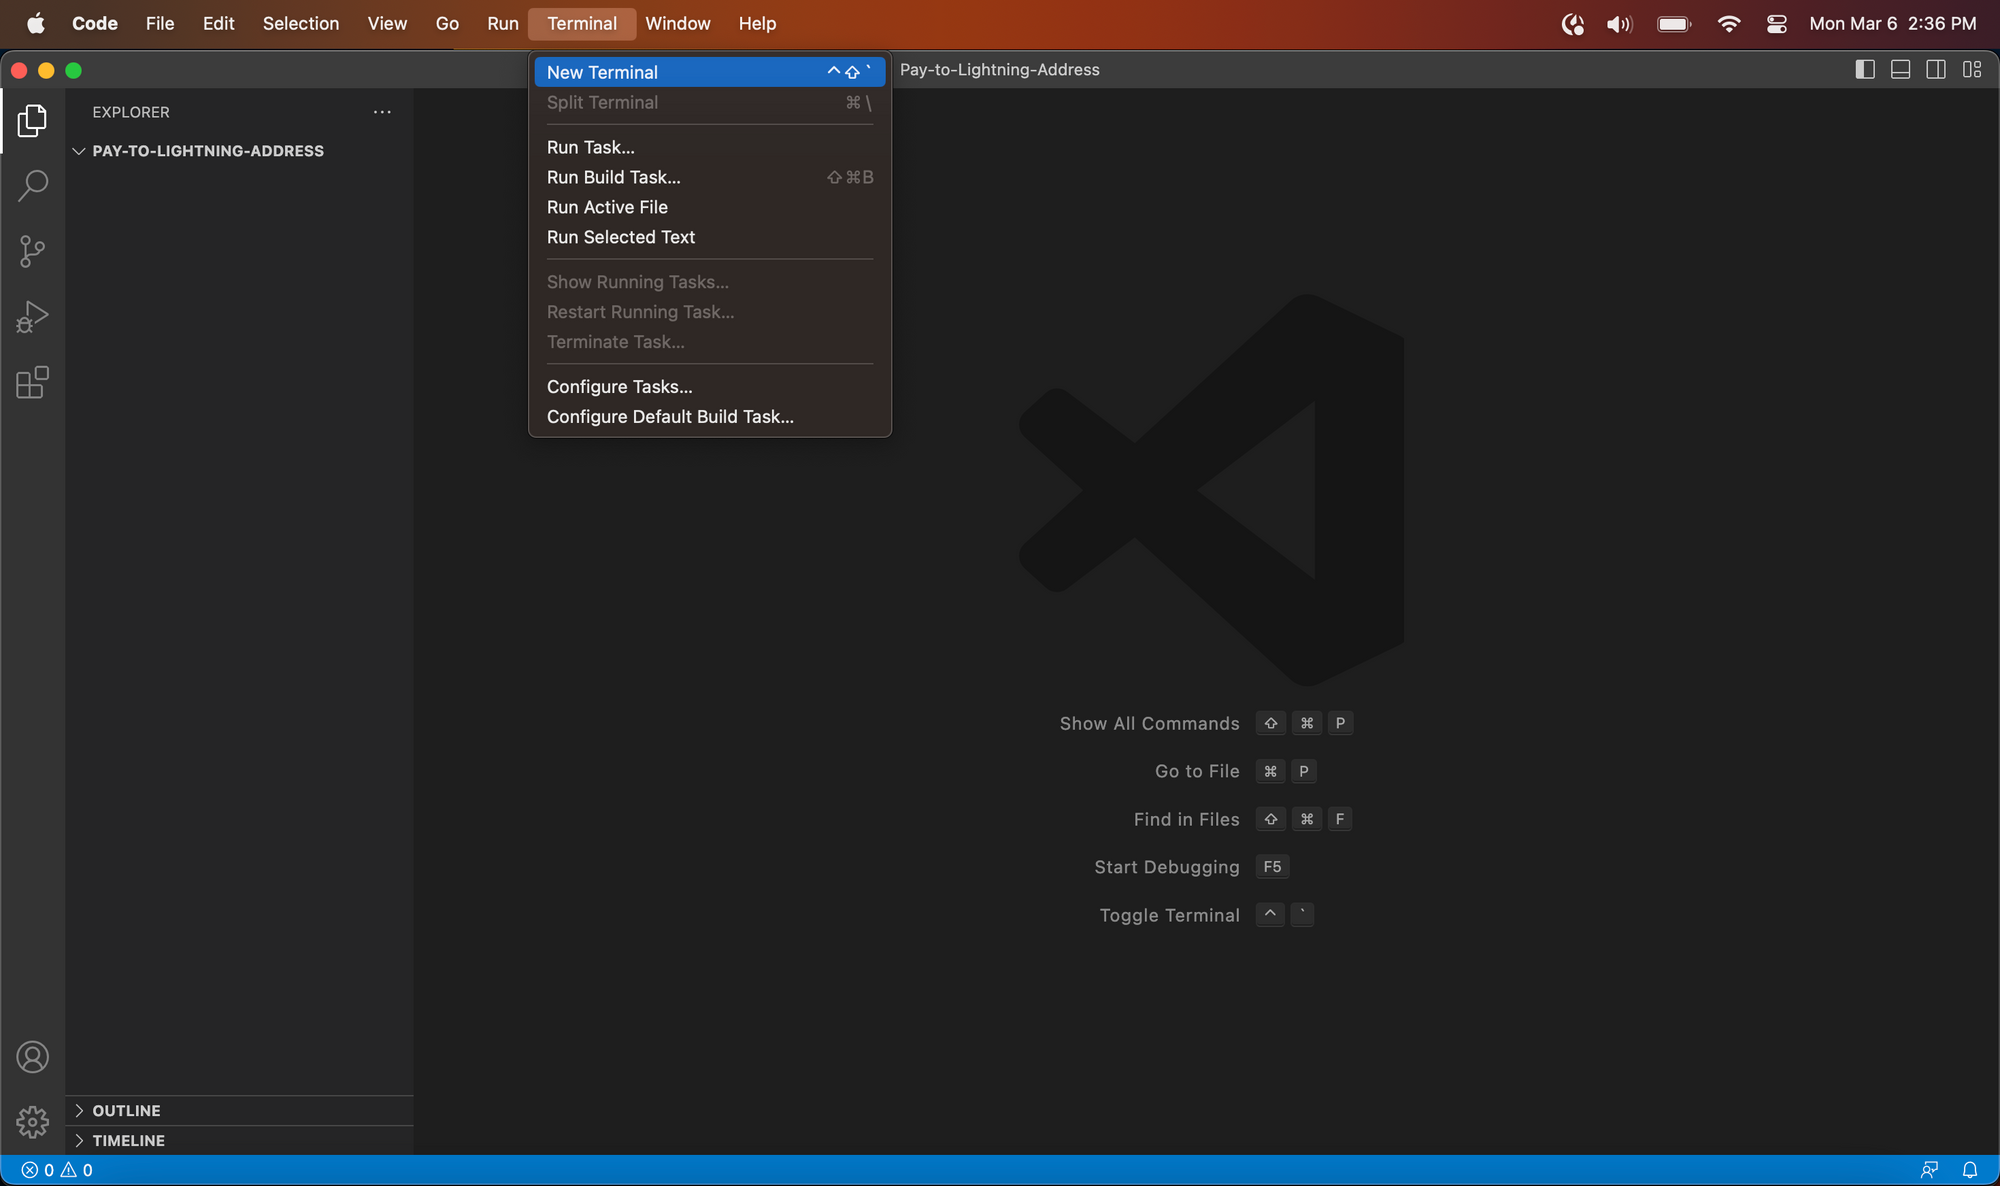This screenshot has height=1186, width=2000.
Task: Click the F5 key hint
Action: [x=1272, y=867]
